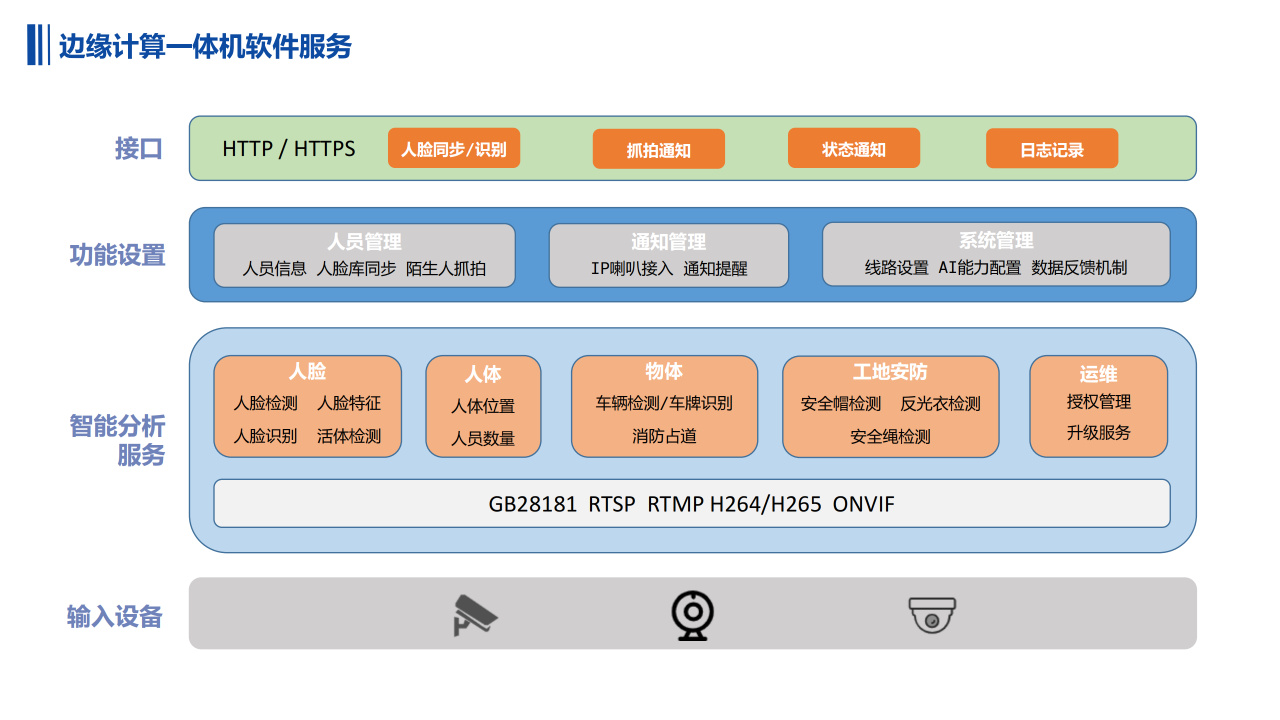Click the 工地安防 block
This screenshot has height=720, width=1280.
tap(890, 406)
